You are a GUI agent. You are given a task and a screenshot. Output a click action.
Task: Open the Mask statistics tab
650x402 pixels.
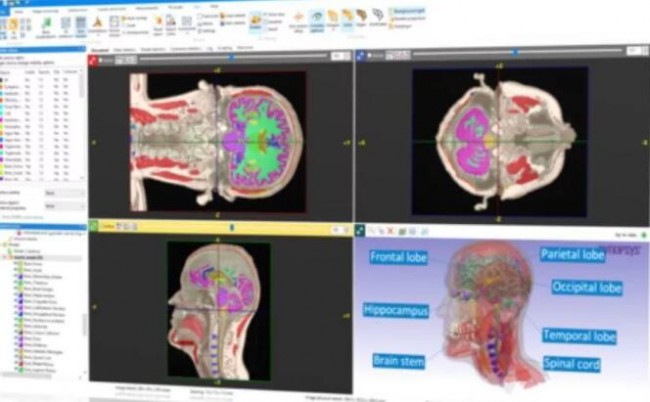125,47
